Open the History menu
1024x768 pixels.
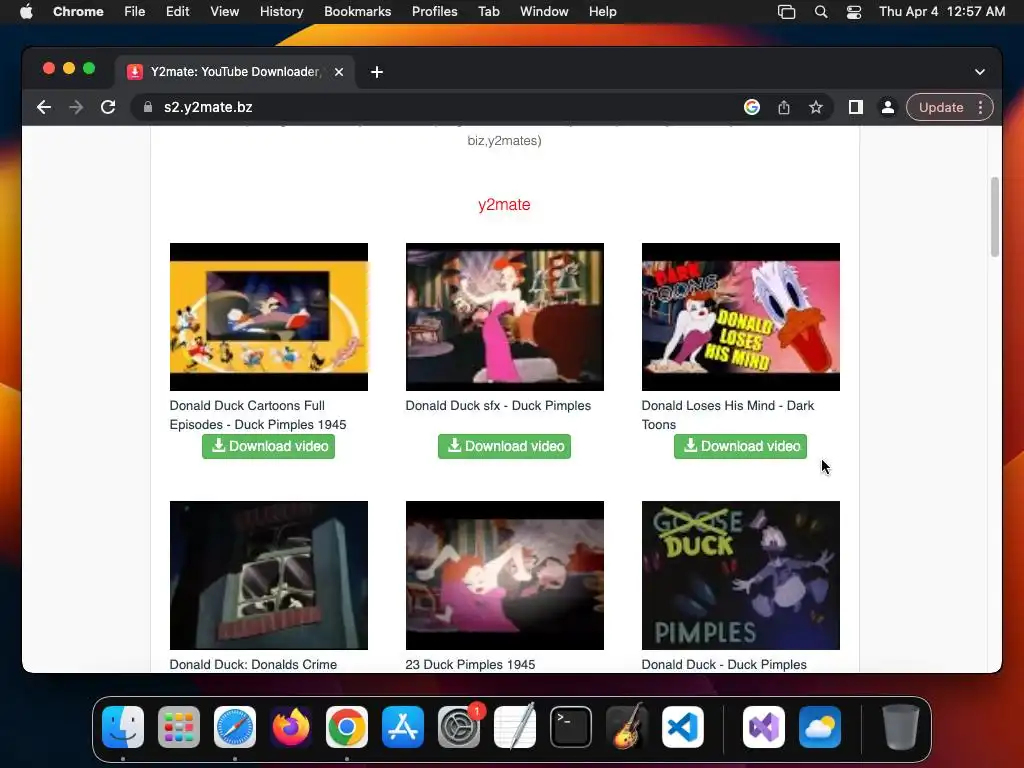(x=281, y=12)
